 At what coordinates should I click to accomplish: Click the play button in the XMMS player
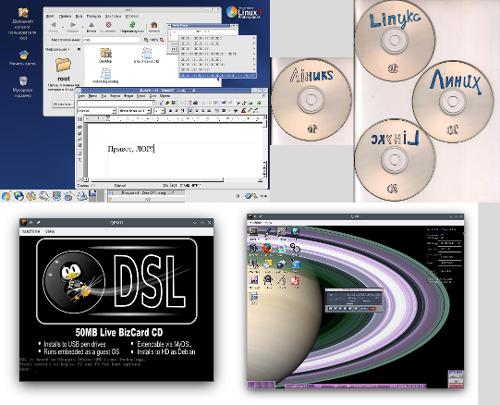click(335, 309)
